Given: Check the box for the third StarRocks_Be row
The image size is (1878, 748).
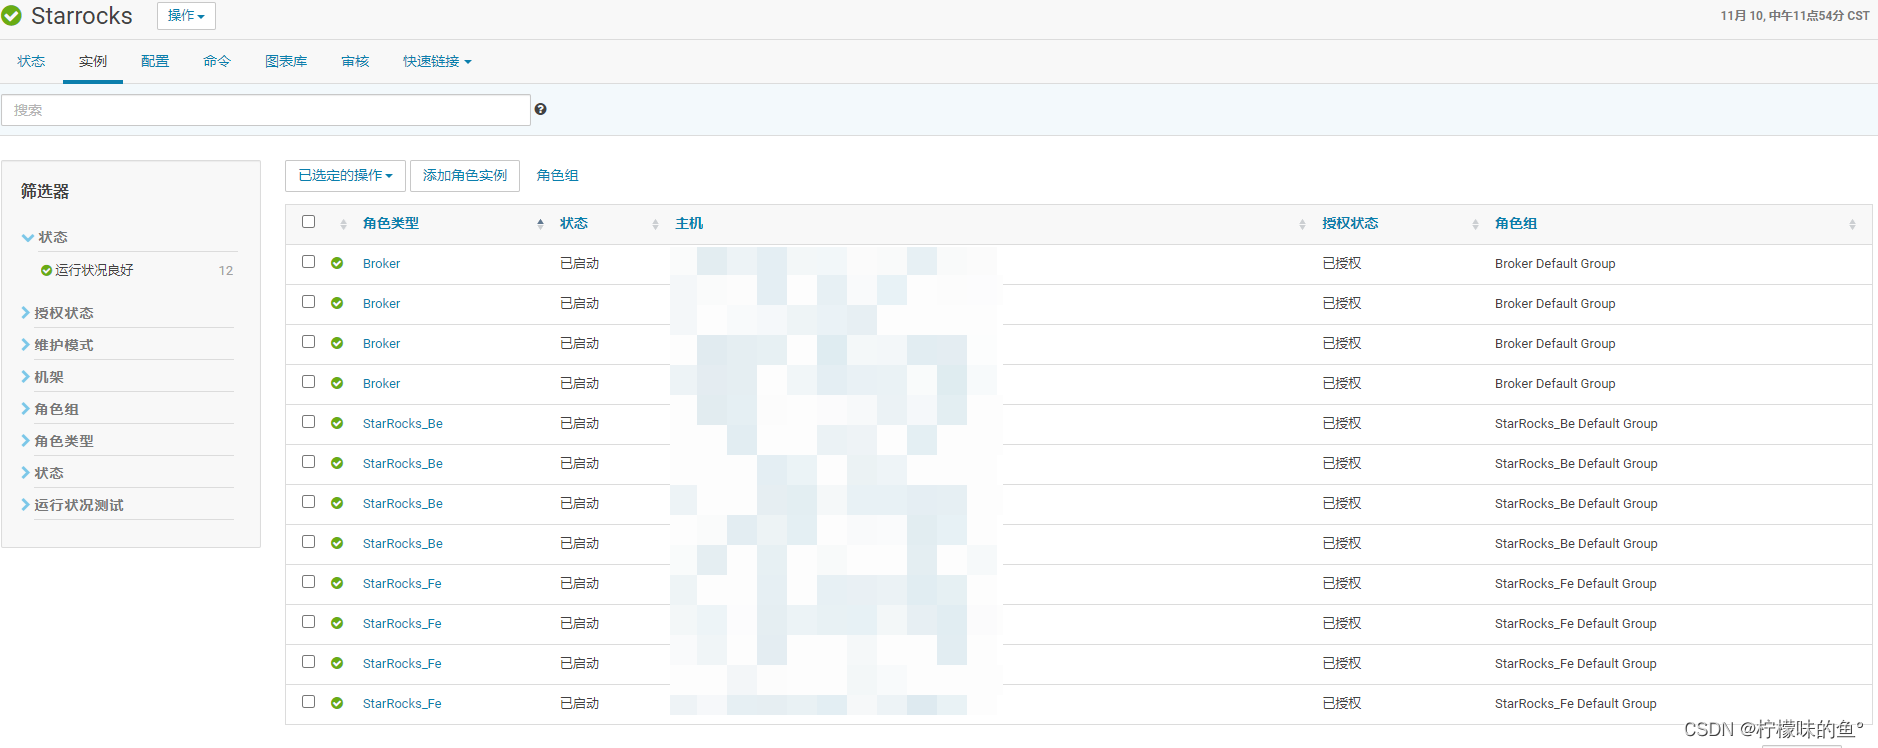Looking at the screenshot, I should pyautogui.click(x=308, y=502).
